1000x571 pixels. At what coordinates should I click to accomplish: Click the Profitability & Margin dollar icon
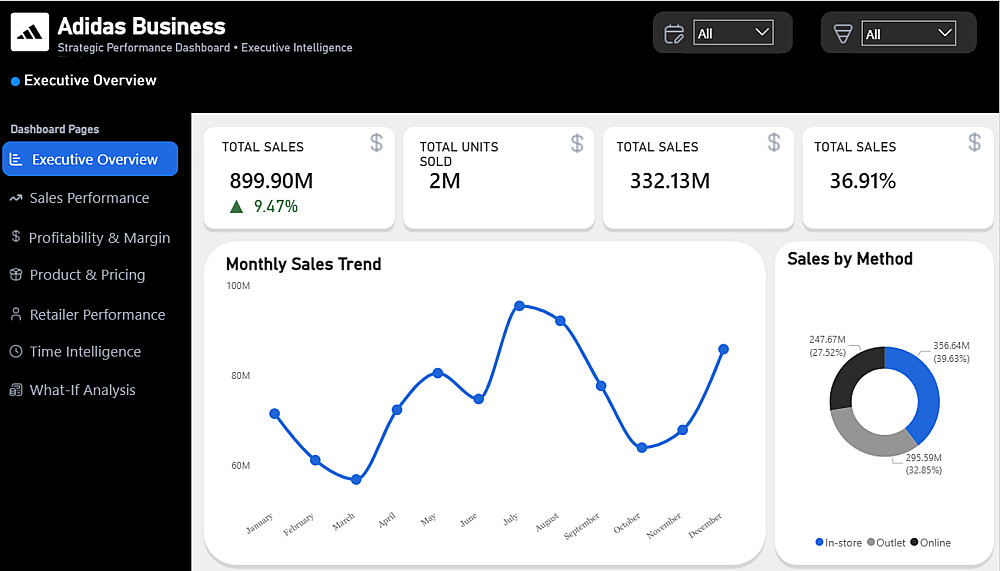(x=16, y=237)
